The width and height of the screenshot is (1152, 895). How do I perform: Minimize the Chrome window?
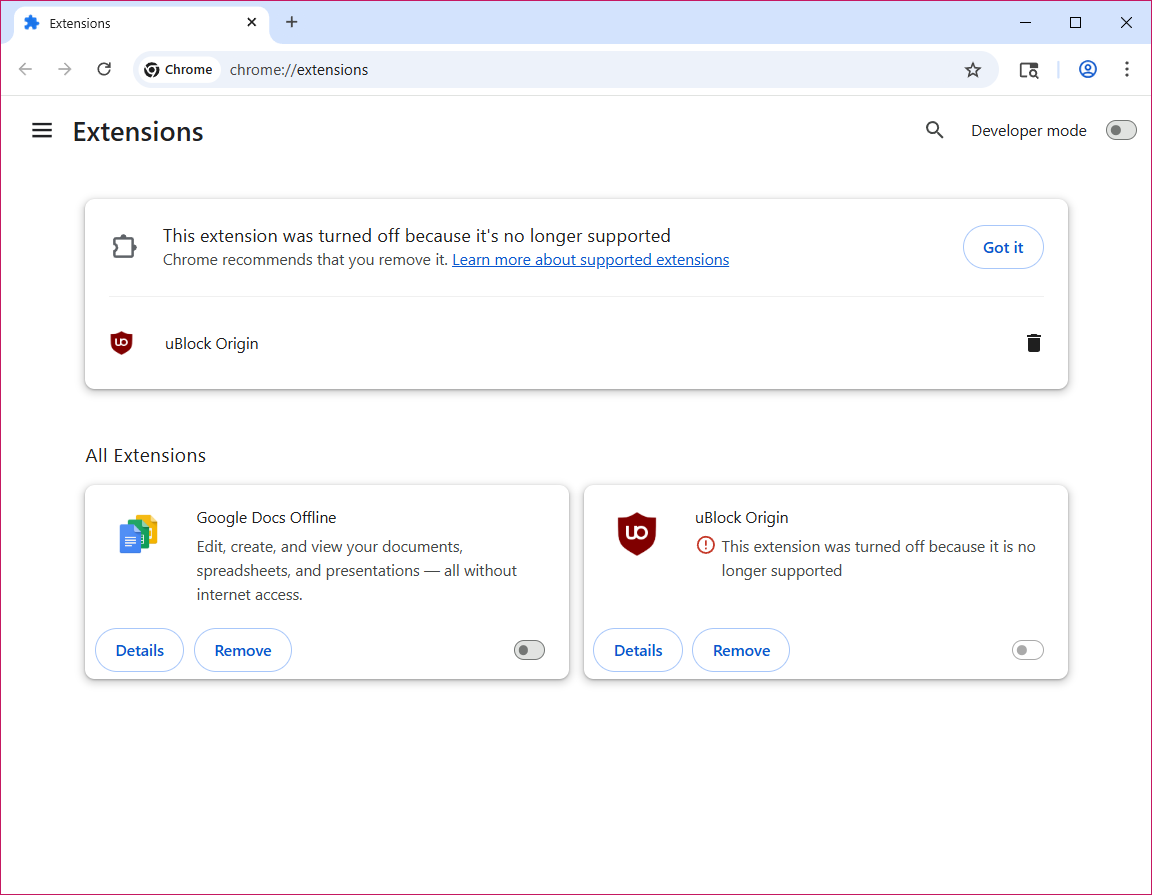tap(1026, 23)
